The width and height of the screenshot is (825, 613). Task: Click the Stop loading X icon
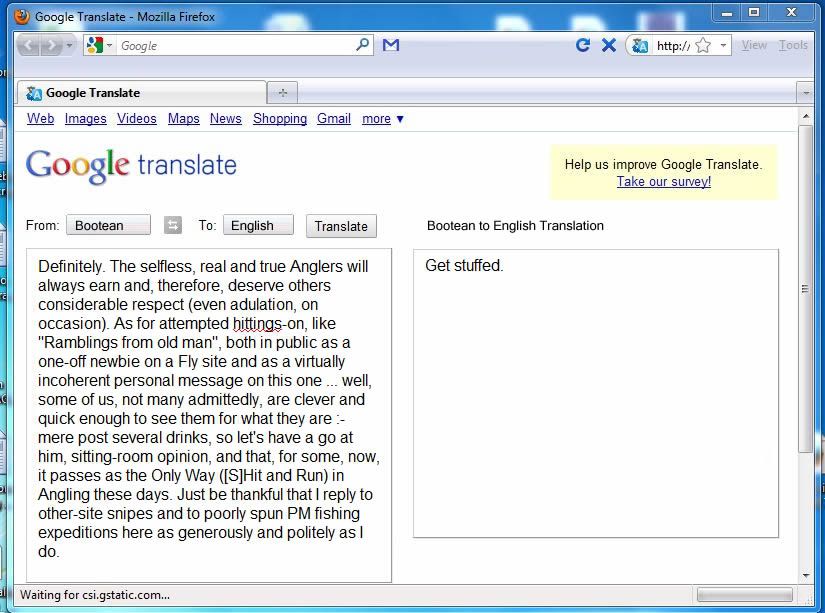[x=609, y=45]
